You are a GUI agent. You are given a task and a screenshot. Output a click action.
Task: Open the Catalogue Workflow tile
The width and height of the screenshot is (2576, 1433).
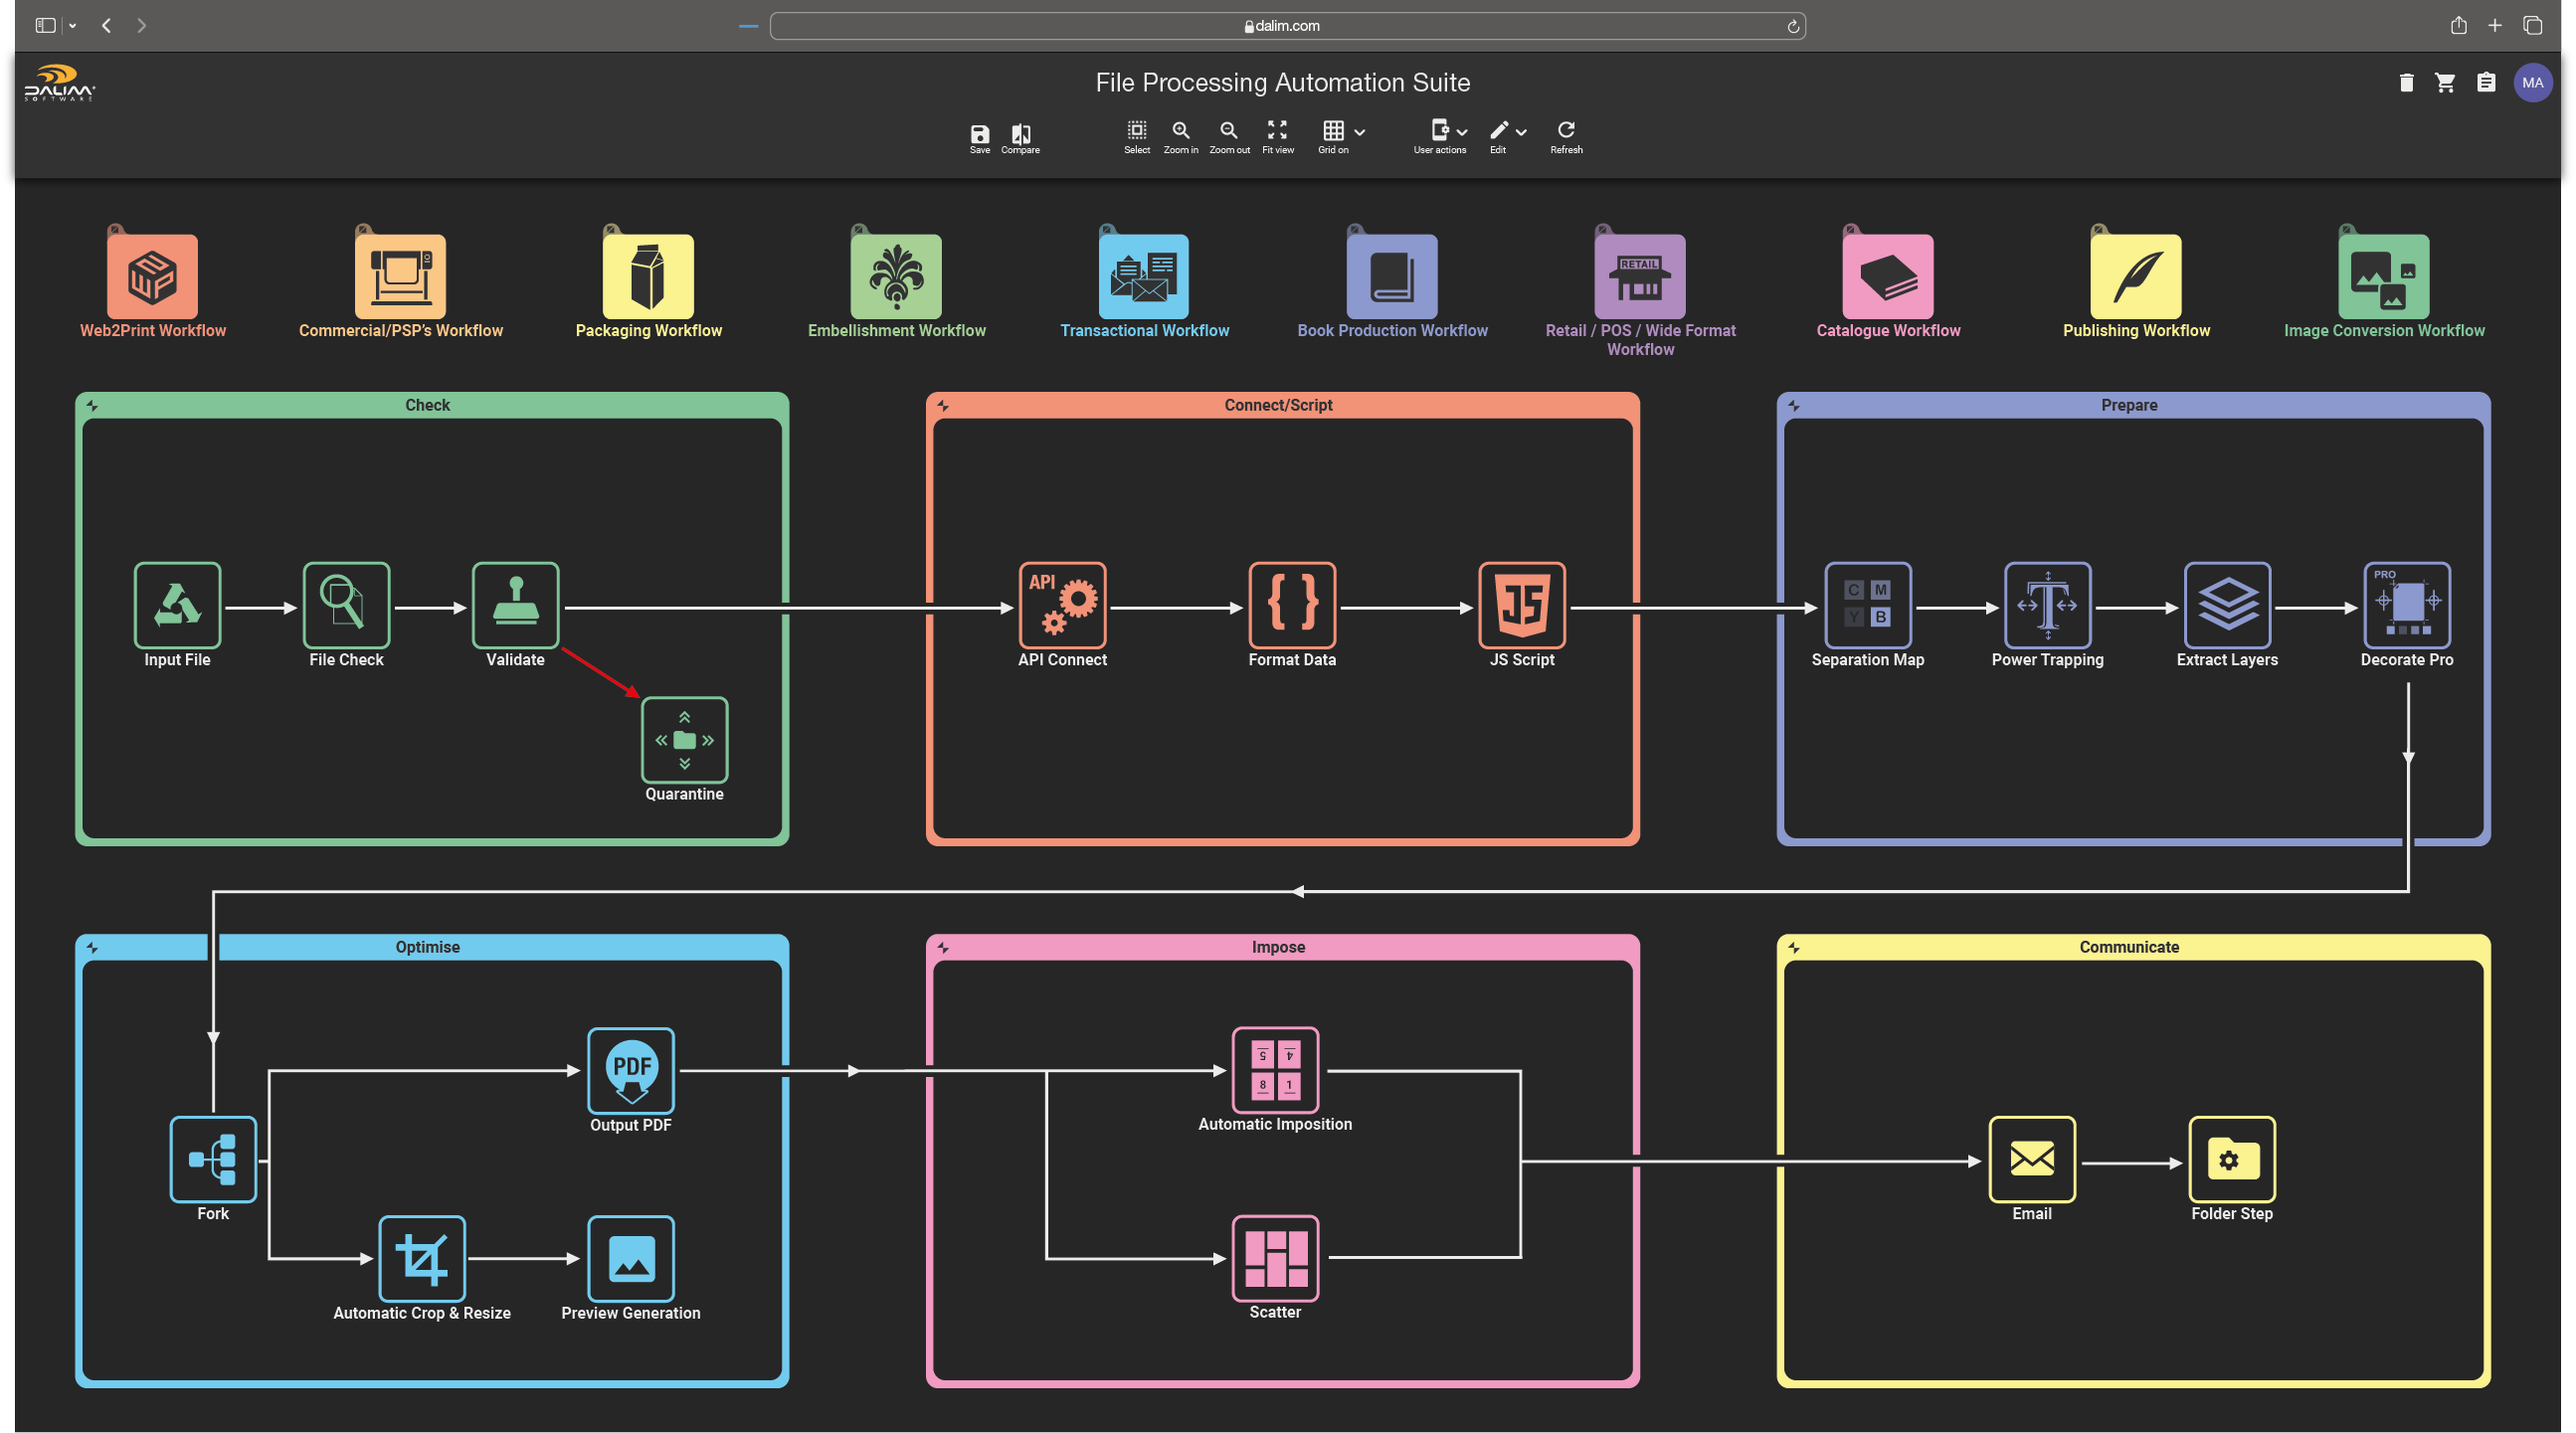pyautogui.click(x=1888, y=277)
